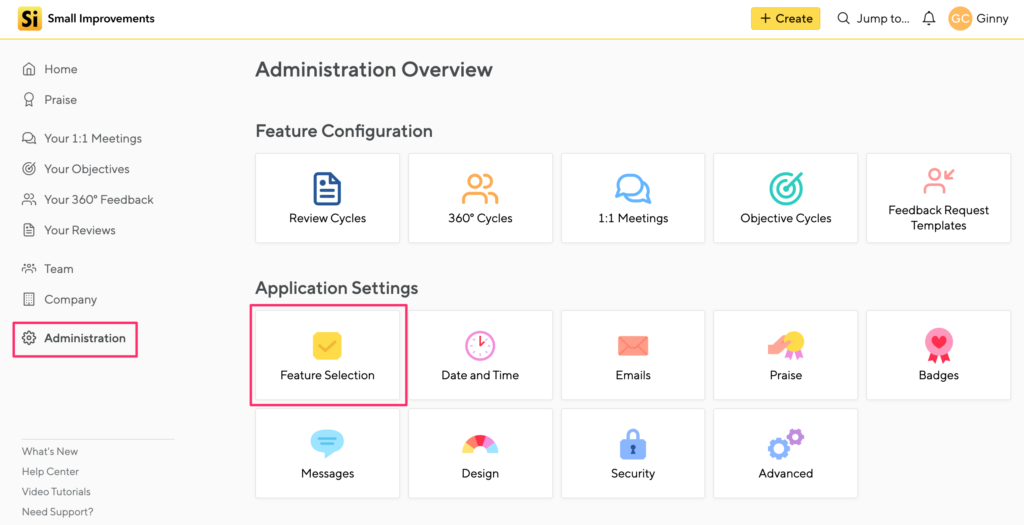Open the 360° Cycles people icon

(x=480, y=189)
